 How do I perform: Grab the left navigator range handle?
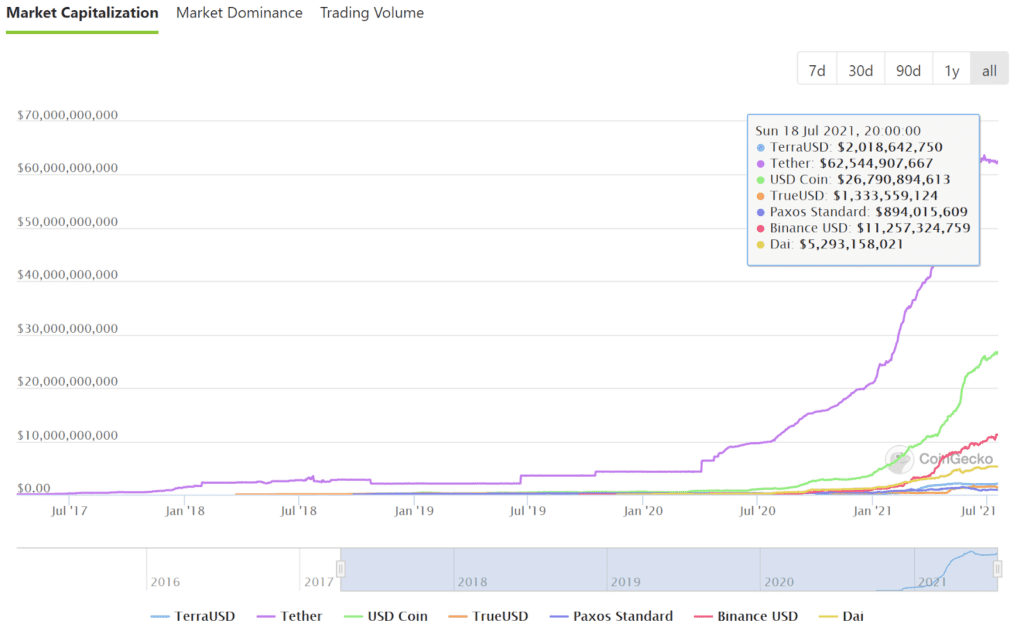tap(341, 569)
